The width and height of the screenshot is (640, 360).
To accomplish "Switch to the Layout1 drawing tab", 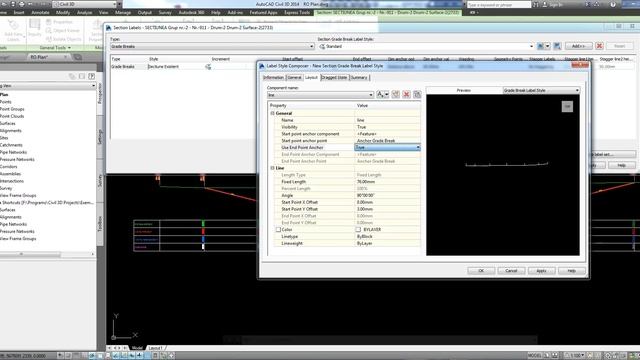I will (156, 348).
